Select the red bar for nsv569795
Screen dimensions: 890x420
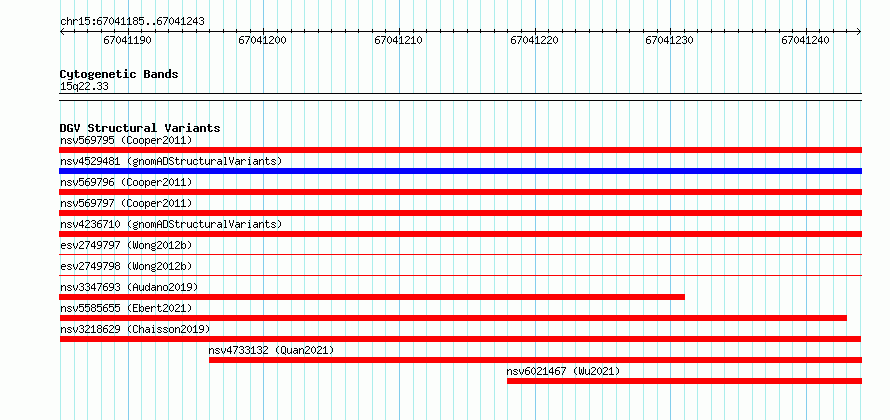click(460, 150)
